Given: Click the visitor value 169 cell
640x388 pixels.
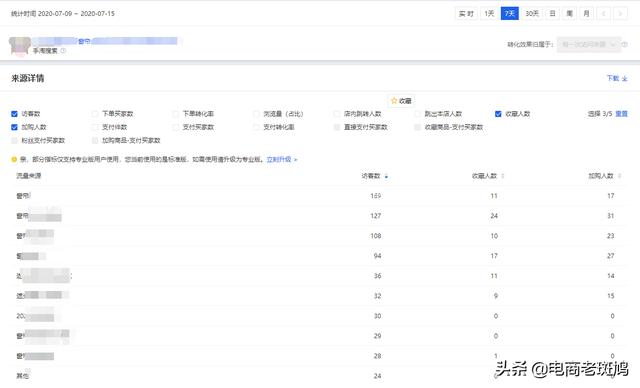Looking at the screenshot, I should (376, 196).
